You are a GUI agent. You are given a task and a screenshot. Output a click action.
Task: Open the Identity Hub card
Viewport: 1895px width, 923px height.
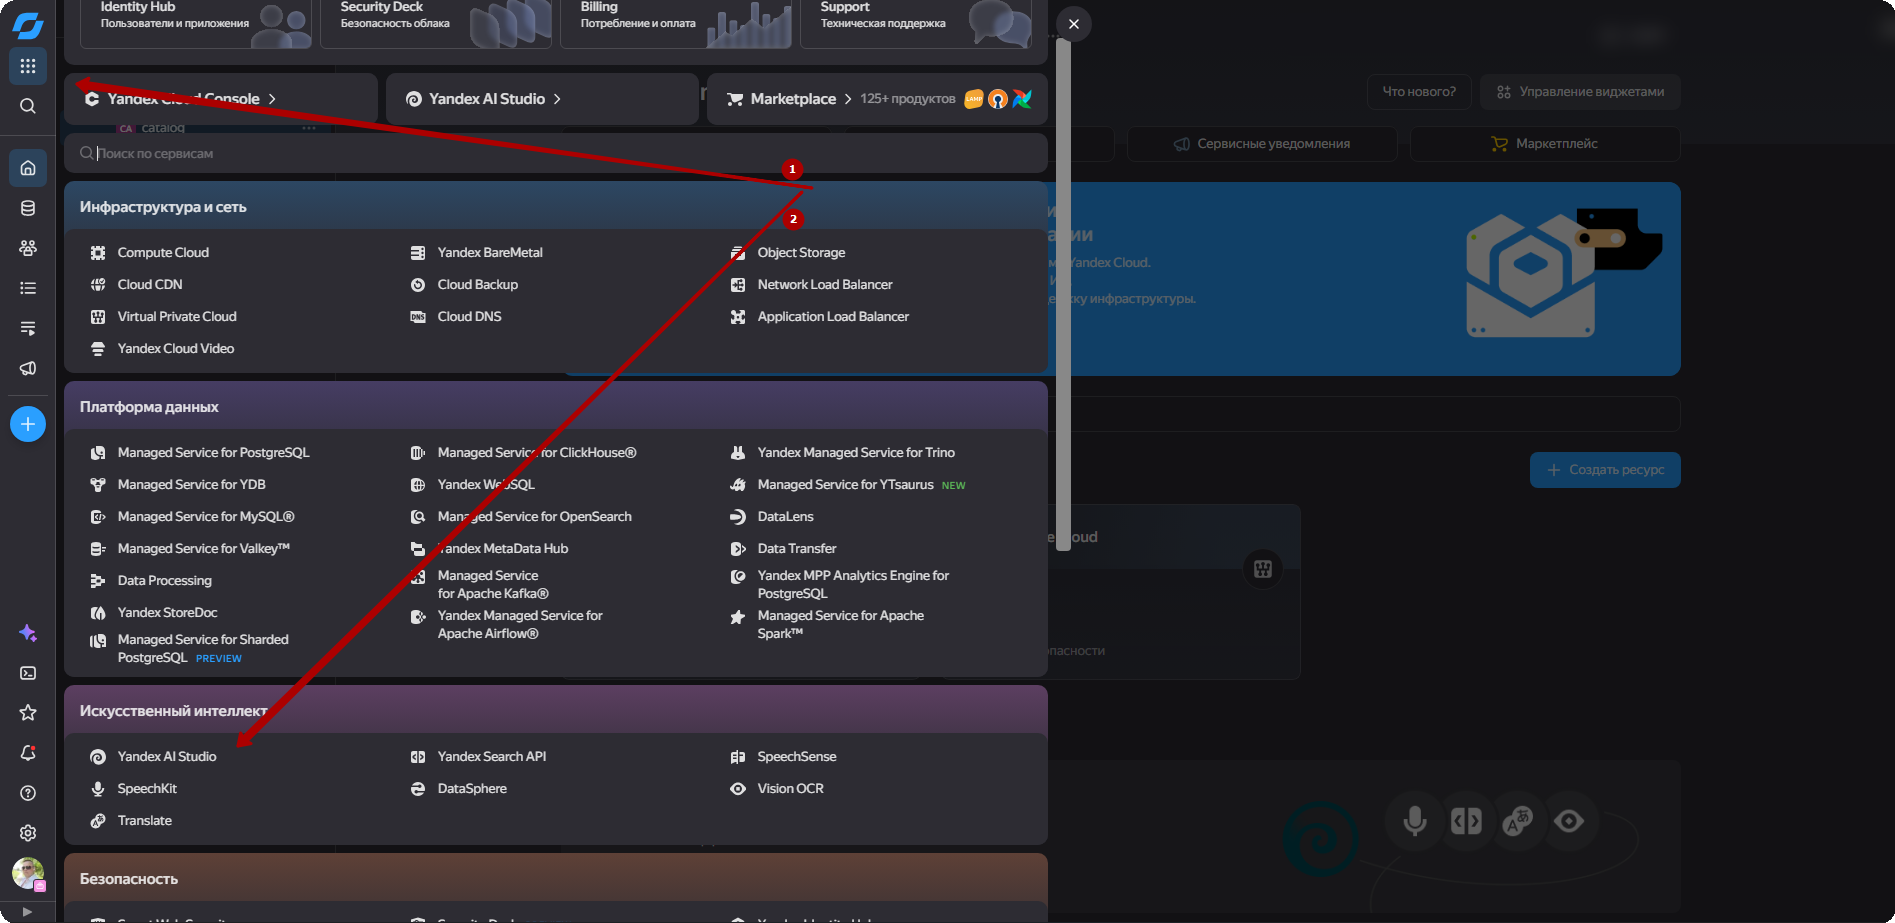click(x=196, y=22)
